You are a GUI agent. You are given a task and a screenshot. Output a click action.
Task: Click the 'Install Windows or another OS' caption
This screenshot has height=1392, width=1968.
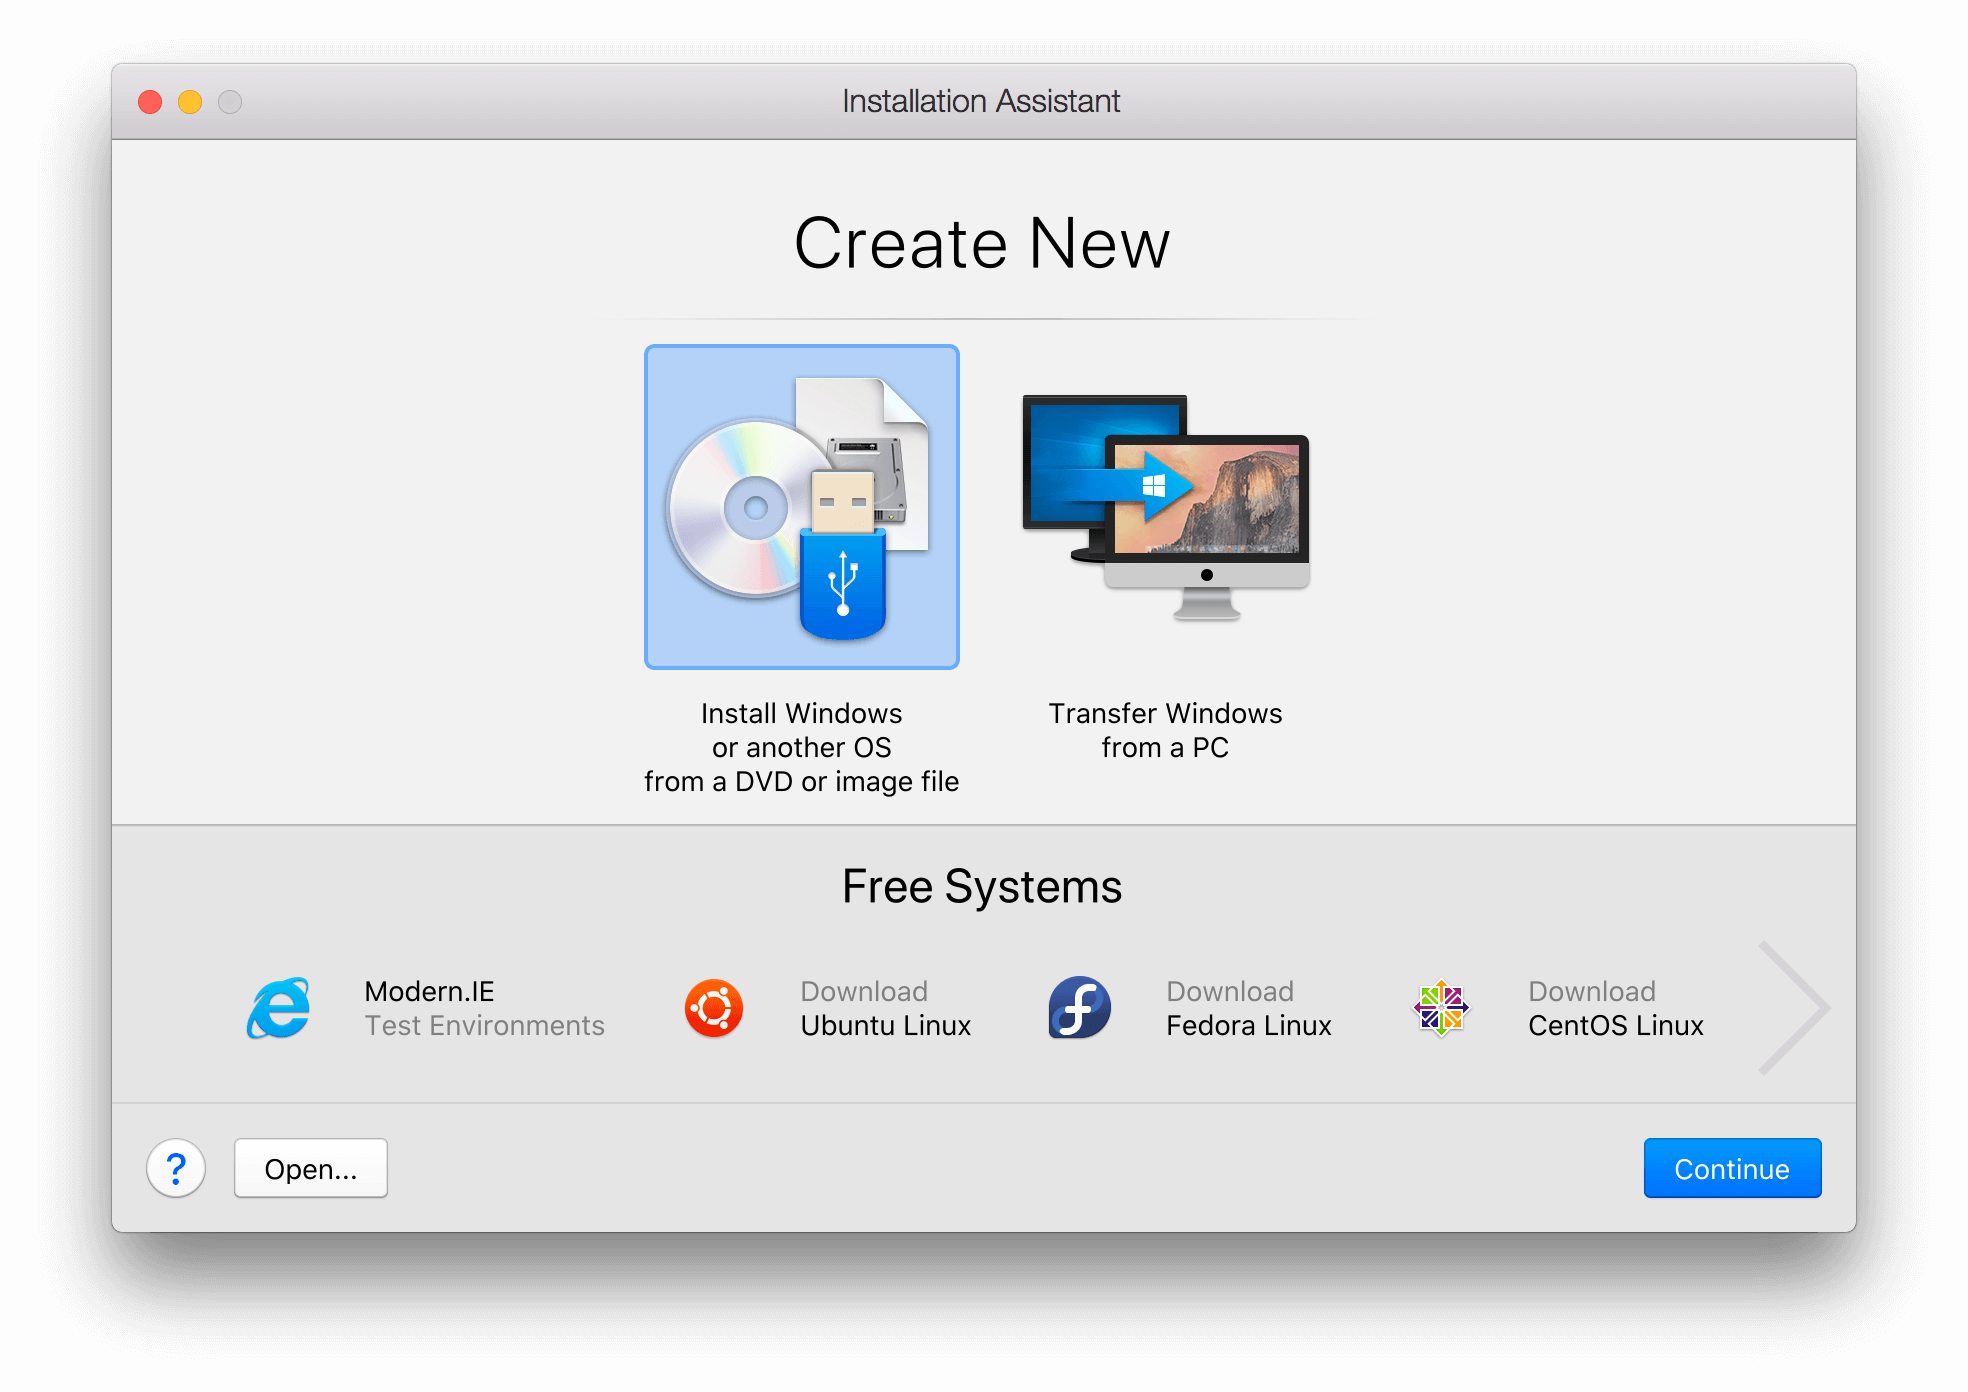coord(802,747)
